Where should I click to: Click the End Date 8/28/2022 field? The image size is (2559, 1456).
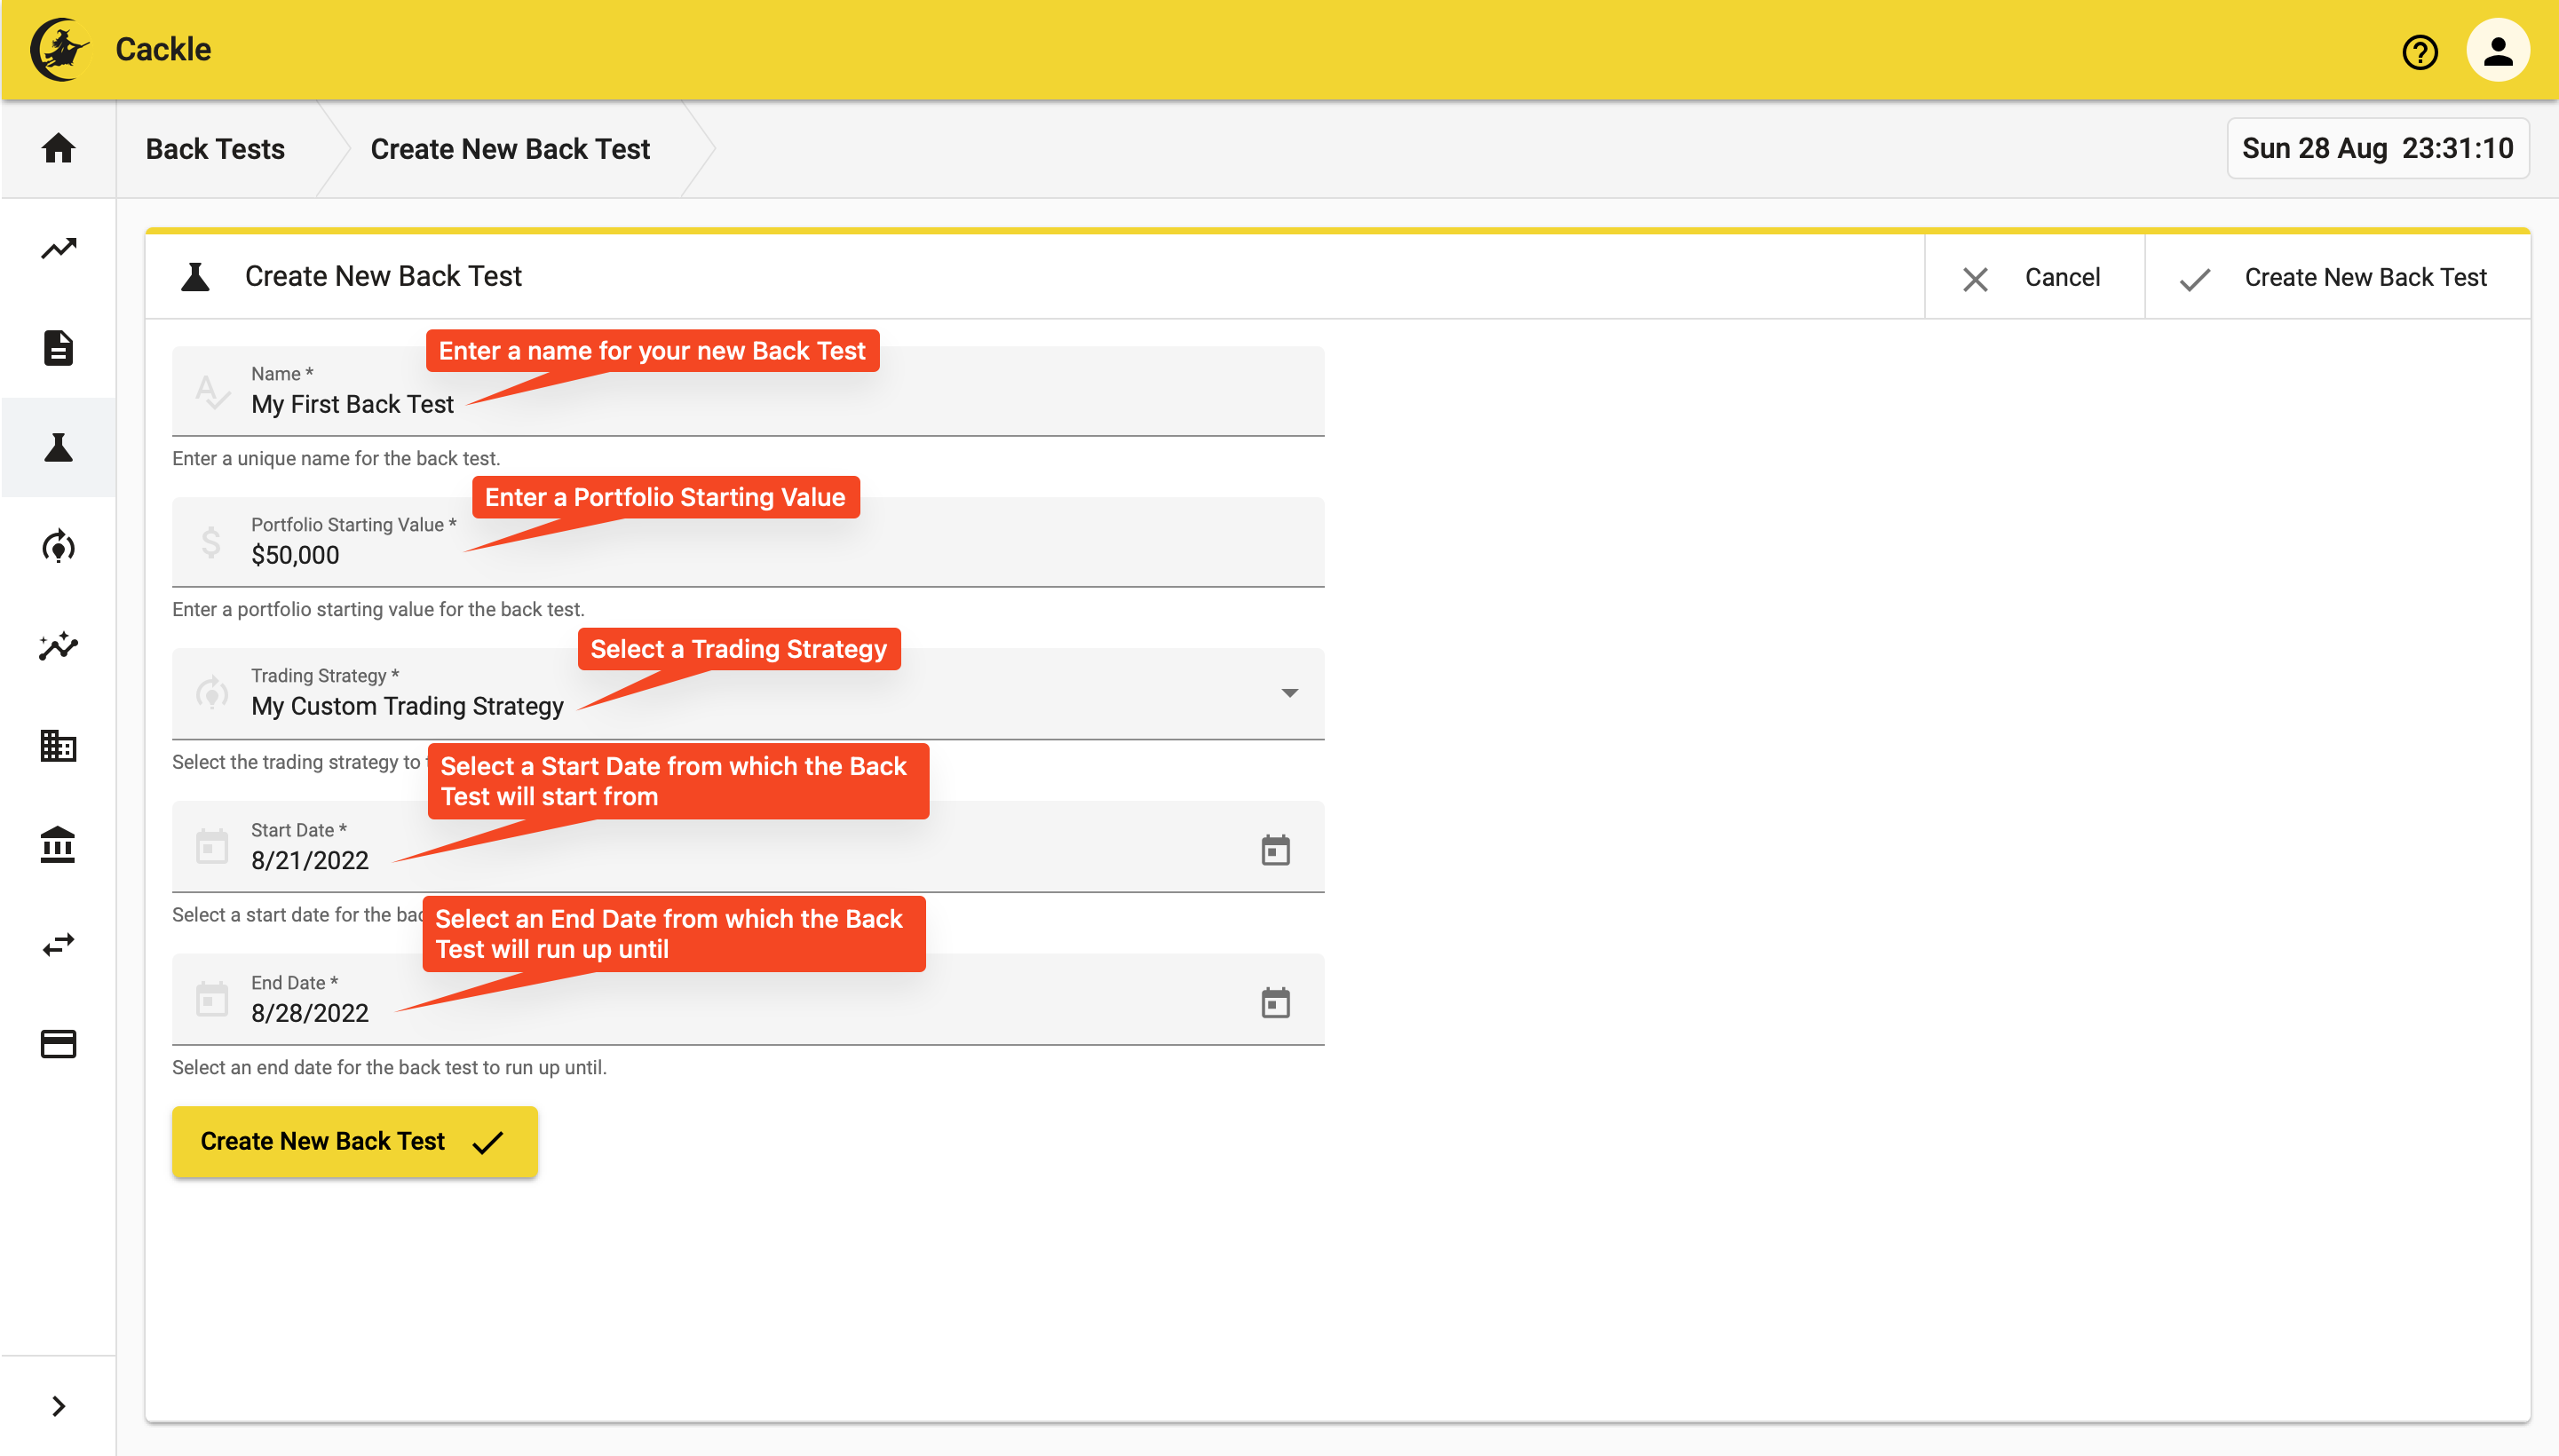click(x=748, y=999)
